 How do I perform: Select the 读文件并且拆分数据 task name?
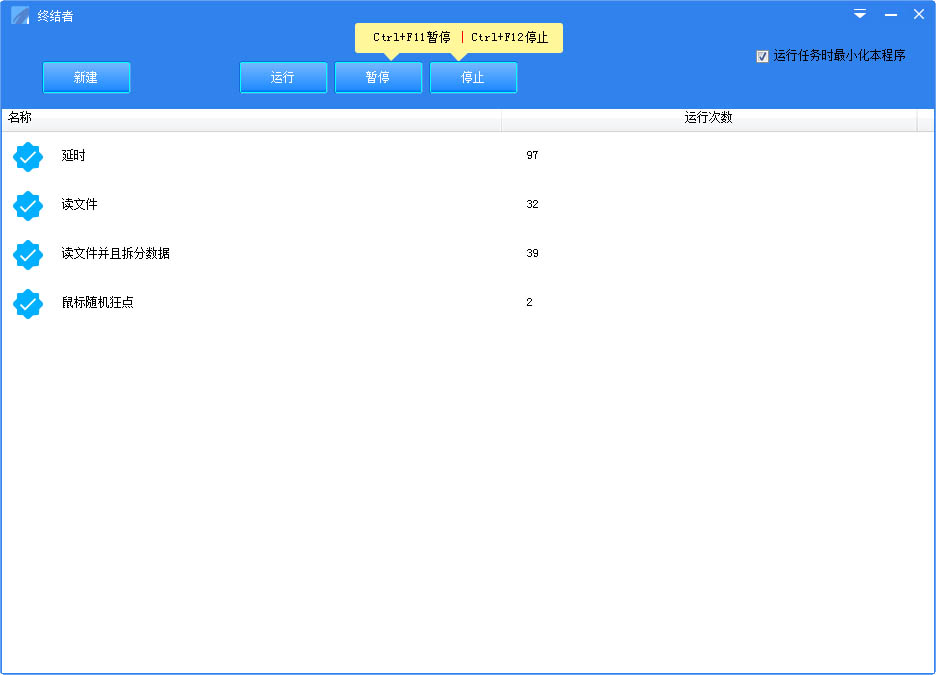116,254
